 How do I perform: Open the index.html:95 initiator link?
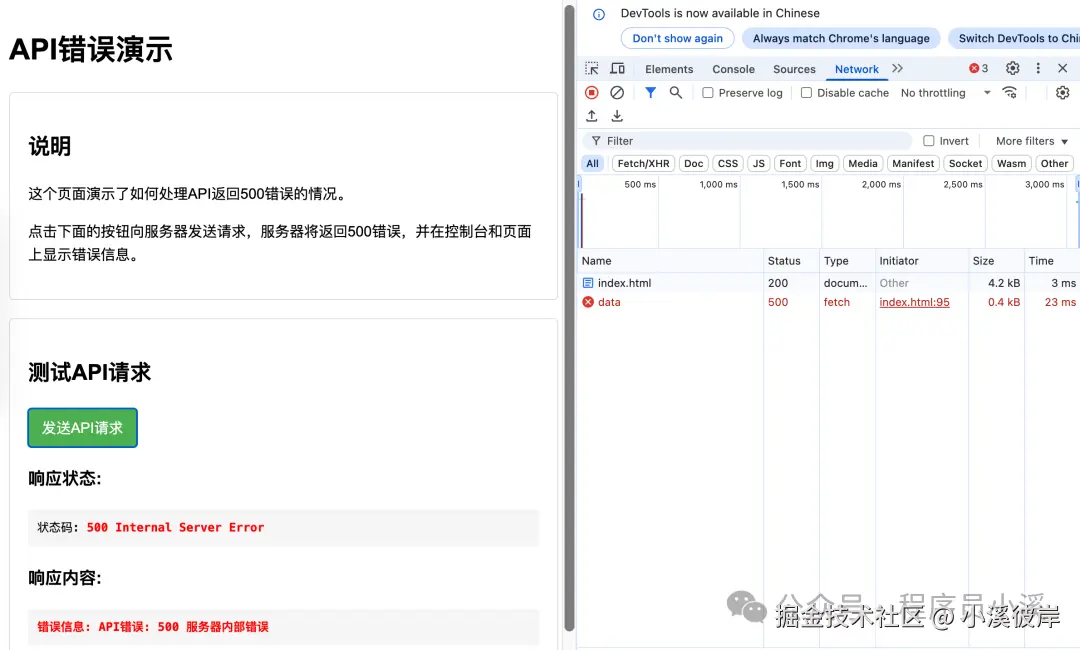point(914,302)
